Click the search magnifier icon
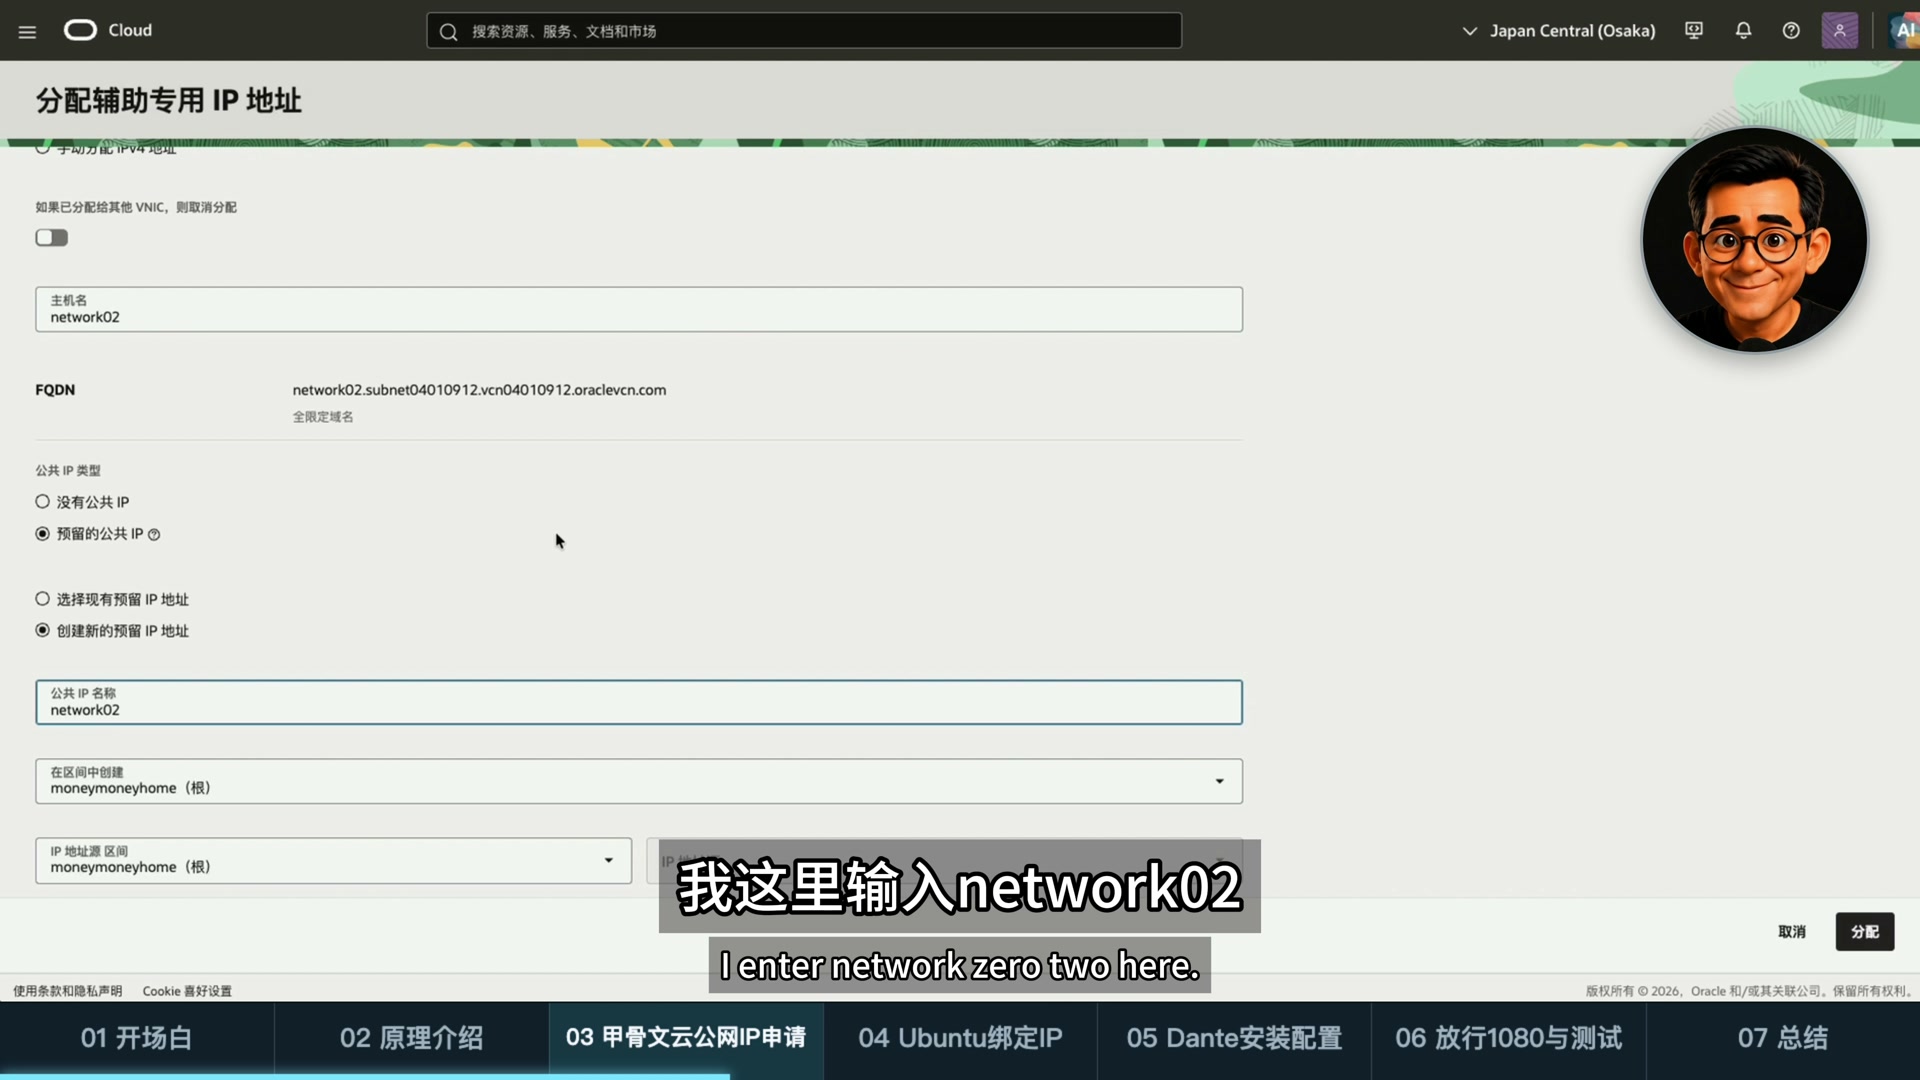 pos(449,31)
